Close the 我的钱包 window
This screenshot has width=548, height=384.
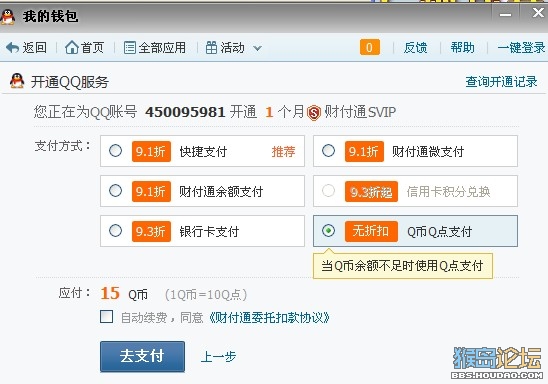[x=538, y=13]
